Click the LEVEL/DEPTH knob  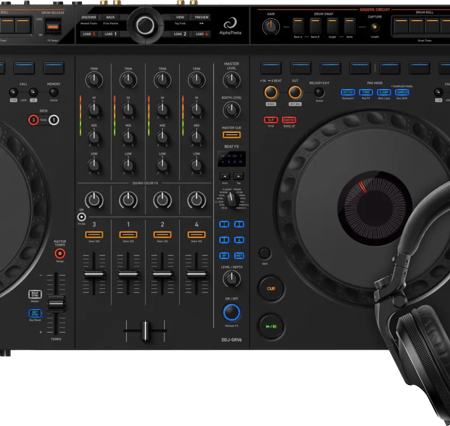pos(231,279)
